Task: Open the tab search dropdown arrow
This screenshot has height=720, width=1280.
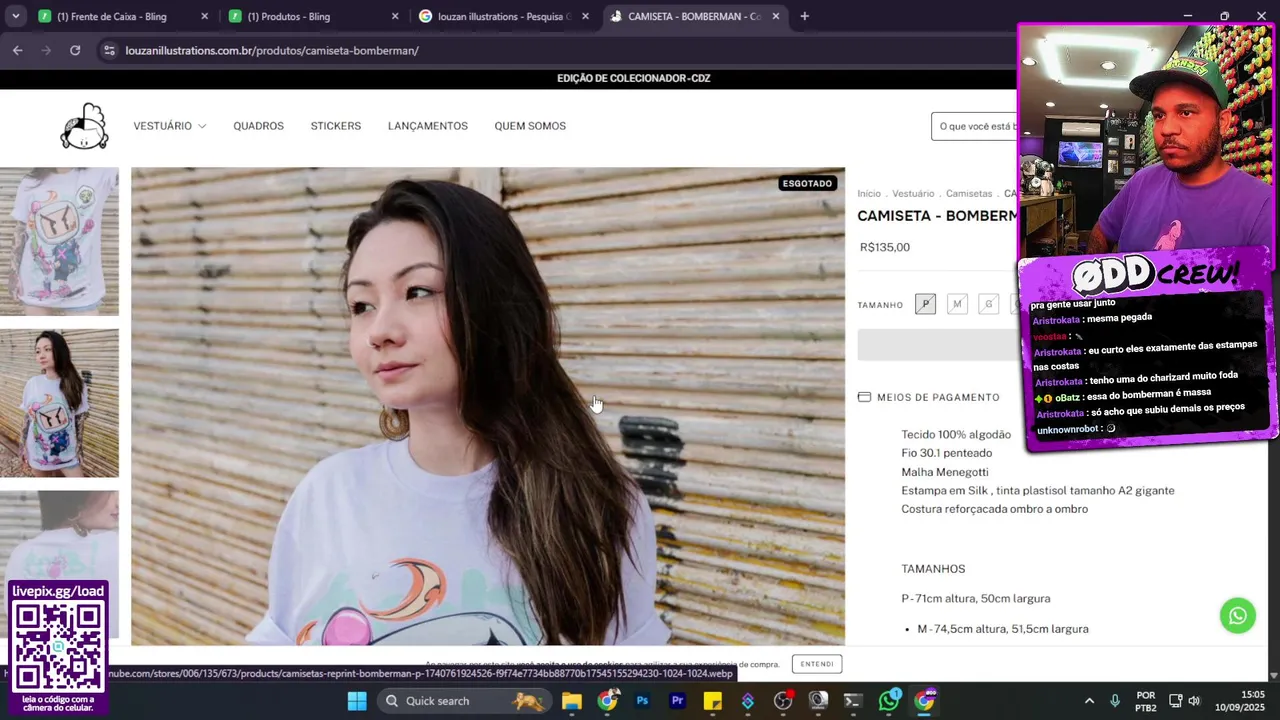Action: click(x=15, y=16)
